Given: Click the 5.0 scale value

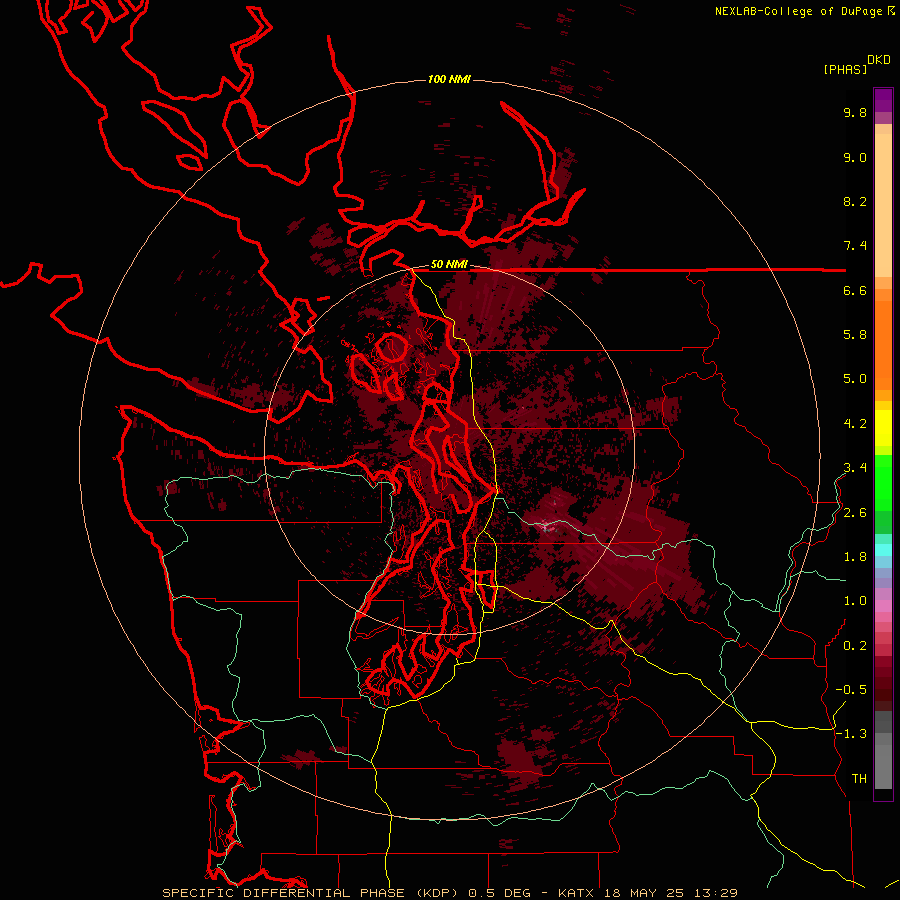Looking at the screenshot, I should (855, 379).
